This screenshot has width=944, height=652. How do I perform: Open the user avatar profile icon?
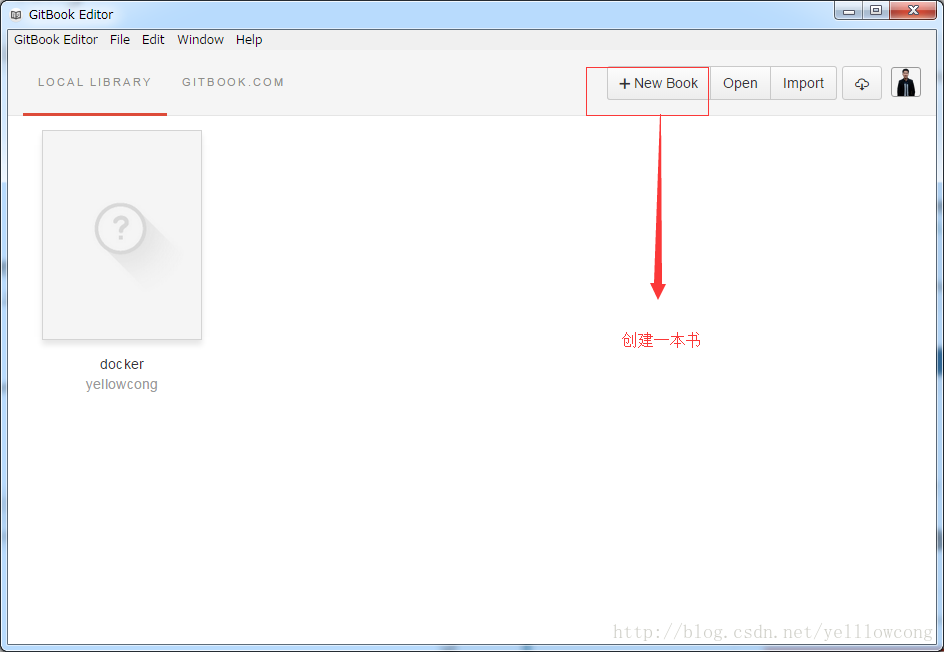pos(905,83)
